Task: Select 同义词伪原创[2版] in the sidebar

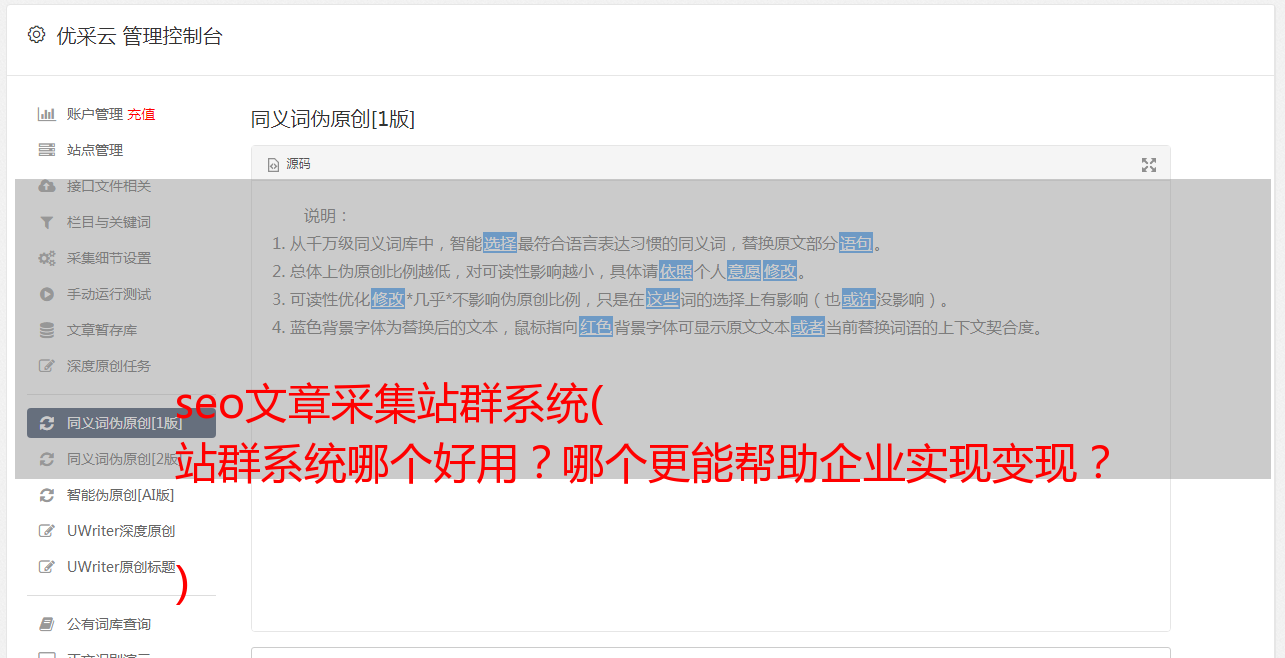Action: (x=121, y=459)
